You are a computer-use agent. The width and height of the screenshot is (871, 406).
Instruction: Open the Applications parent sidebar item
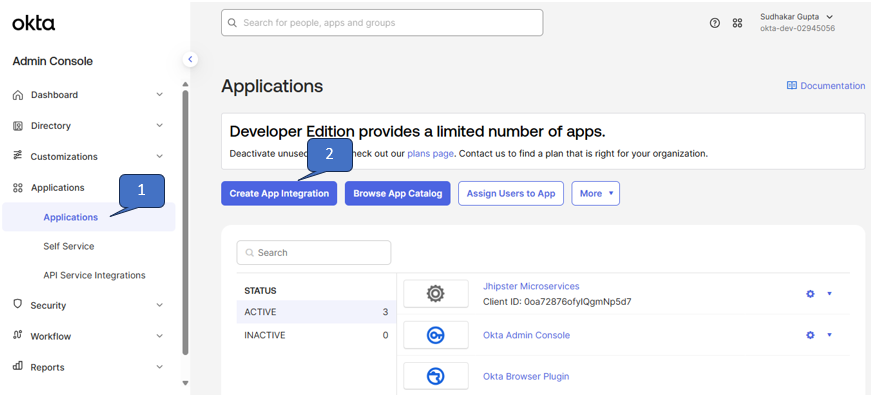tap(58, 188)
